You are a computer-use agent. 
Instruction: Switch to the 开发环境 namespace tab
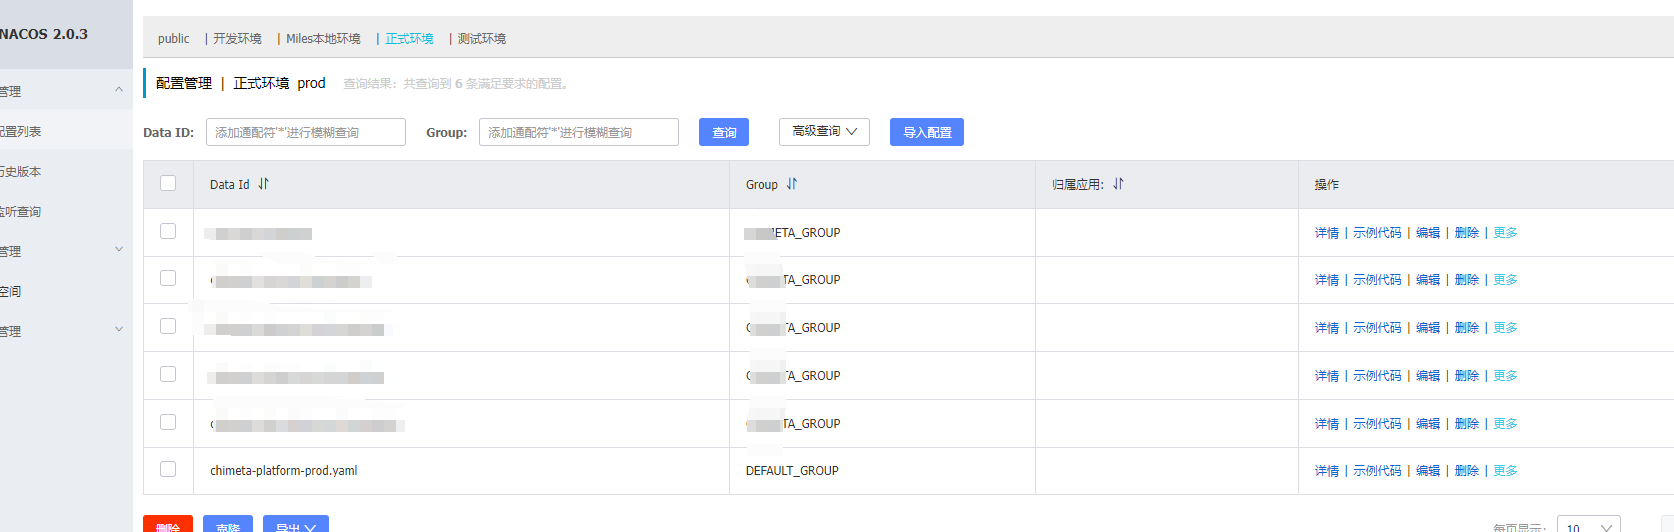coord(237,39)
